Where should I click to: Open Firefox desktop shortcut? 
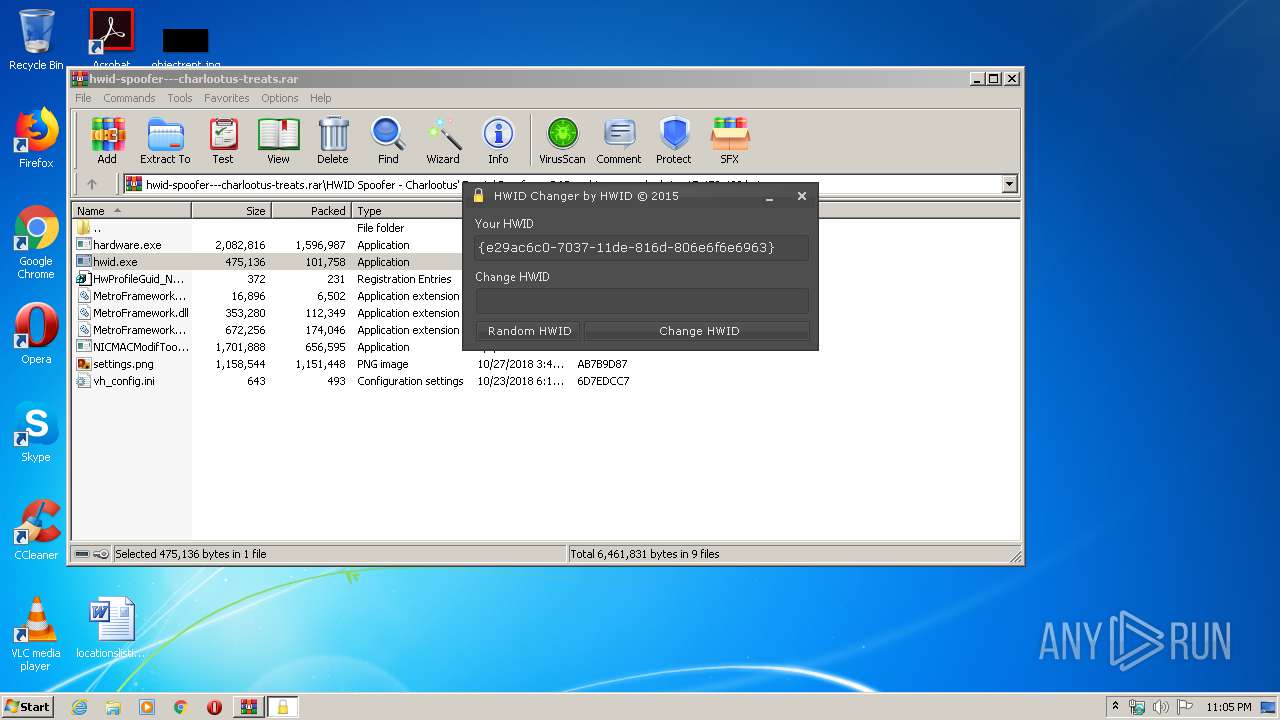click(36, 139)
